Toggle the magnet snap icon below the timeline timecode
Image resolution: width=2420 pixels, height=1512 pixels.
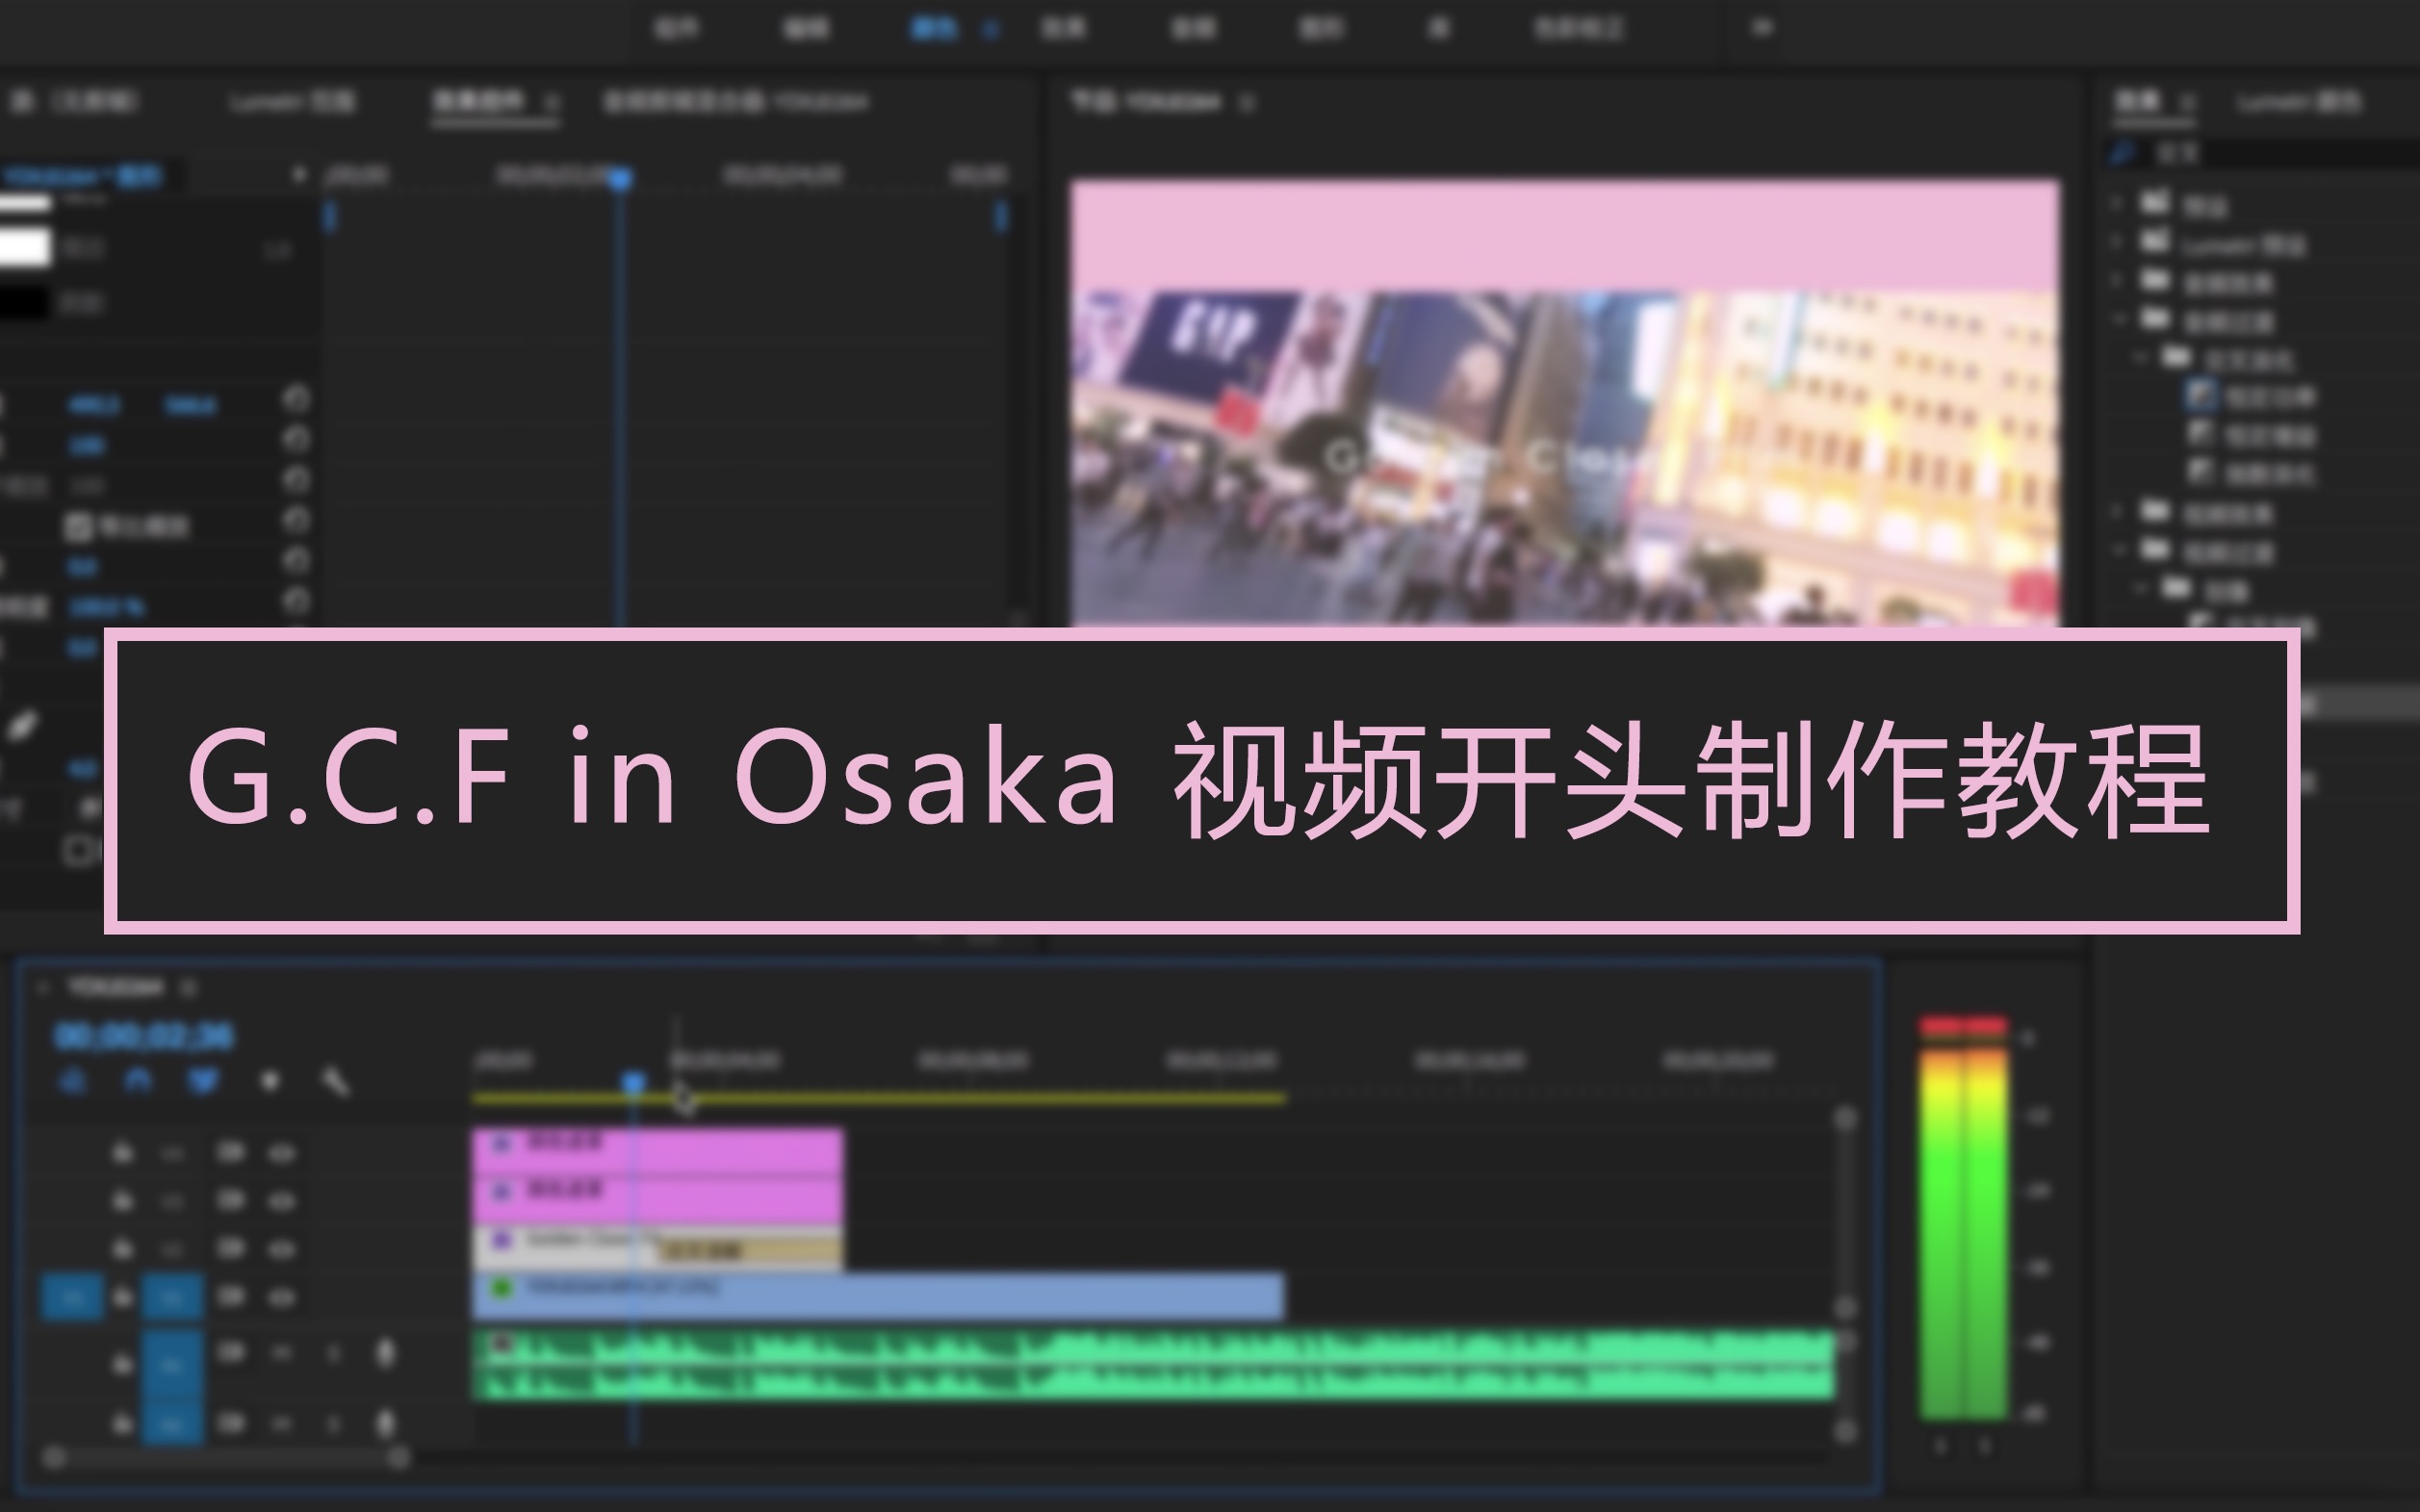click(138, 1081)
